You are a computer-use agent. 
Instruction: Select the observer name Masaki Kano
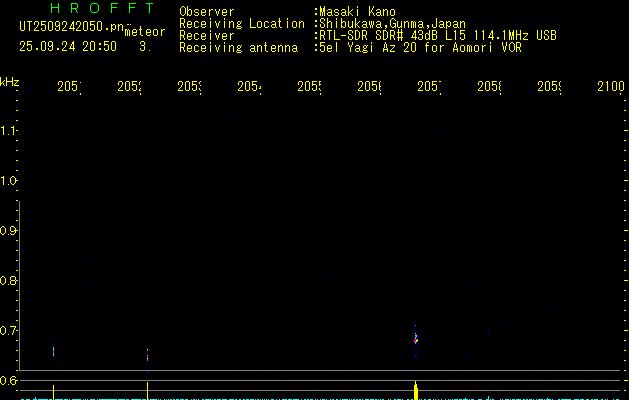pos(355,12)
